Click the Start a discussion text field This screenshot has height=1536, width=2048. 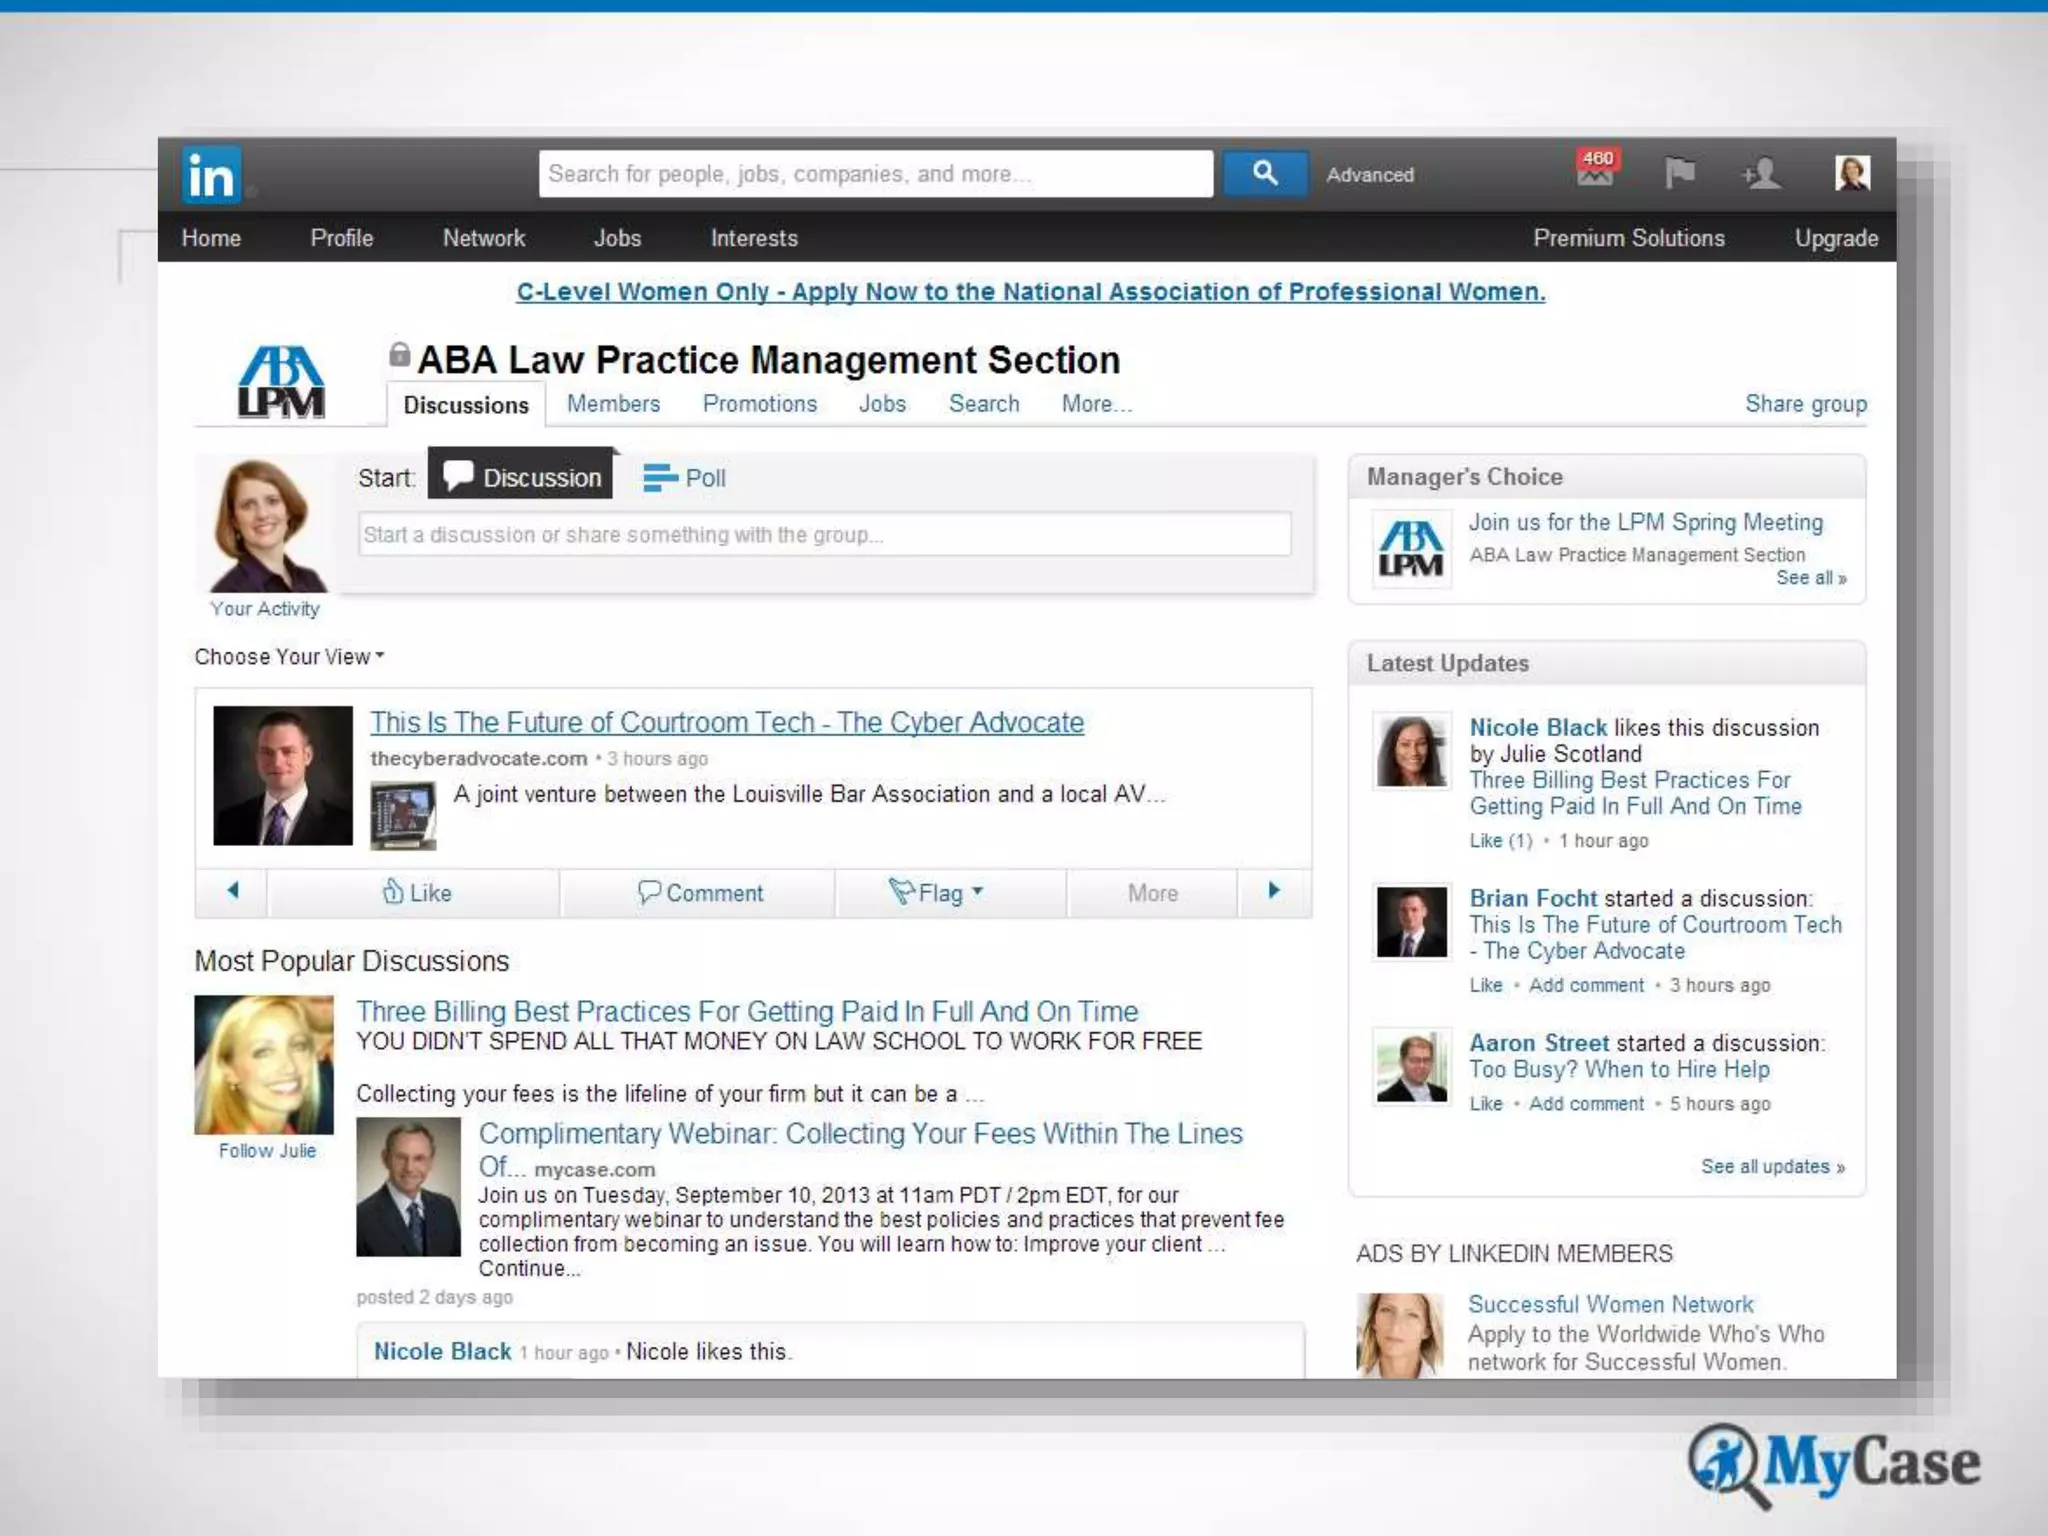coord(824,535)
